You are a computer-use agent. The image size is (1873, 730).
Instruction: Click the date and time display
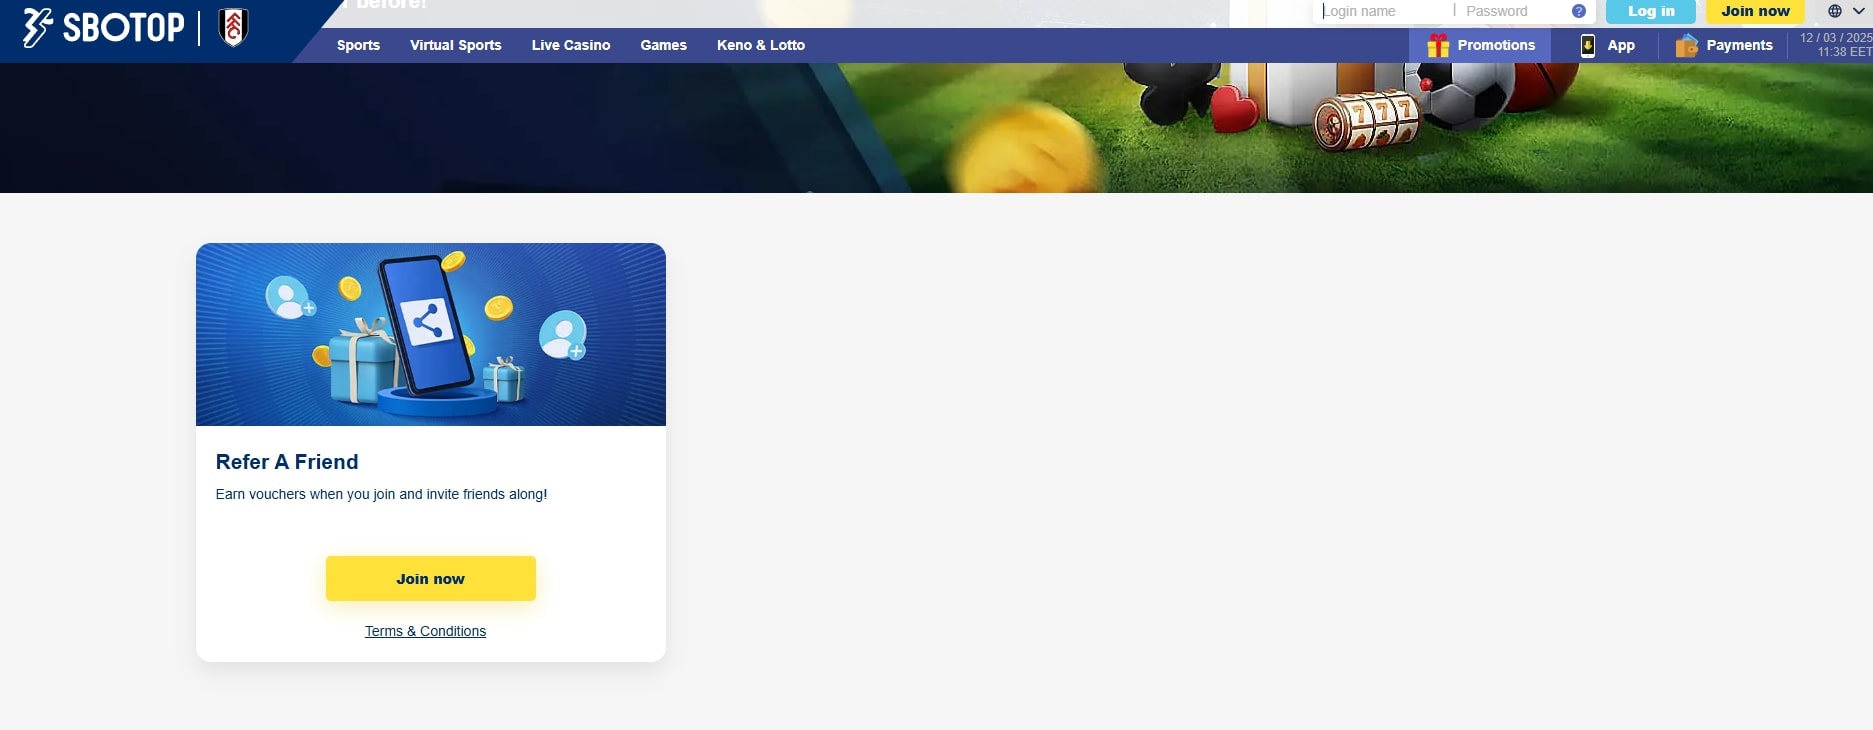(1835, 45)
